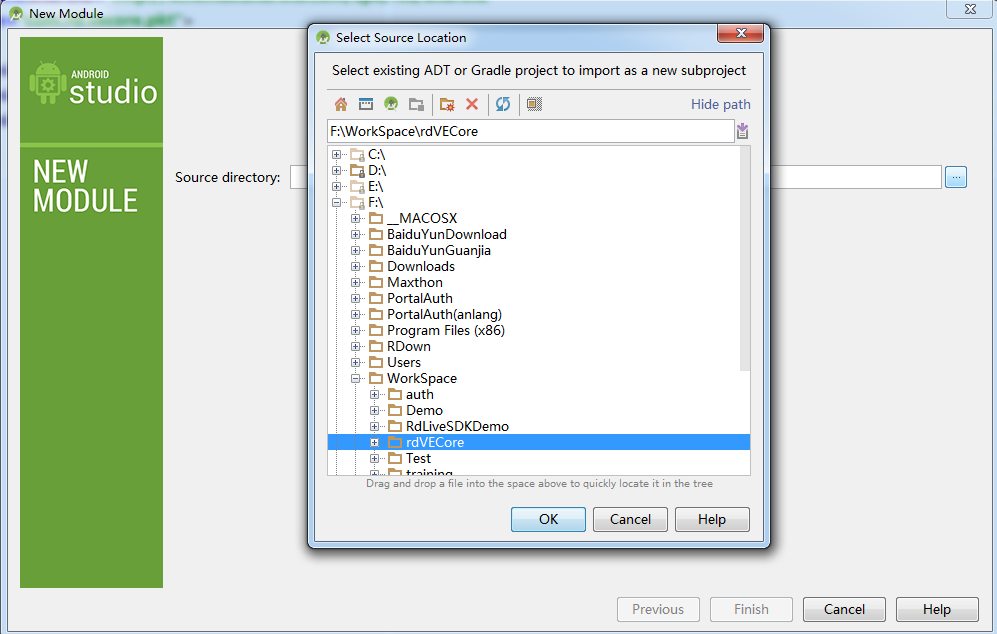Expand the Demo folder node
The width and height of the screenshot is (997, 634).
tap(375, 411)
